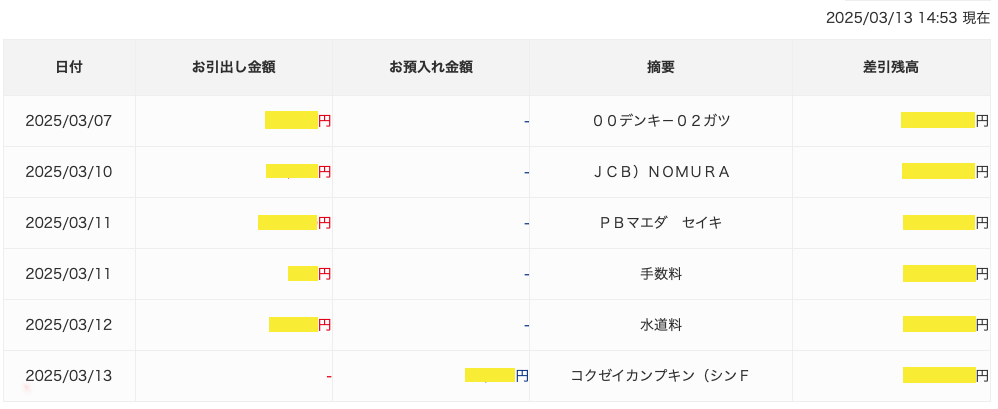
Task: Click the 手数料 description cell
Action: pos(661,274)
